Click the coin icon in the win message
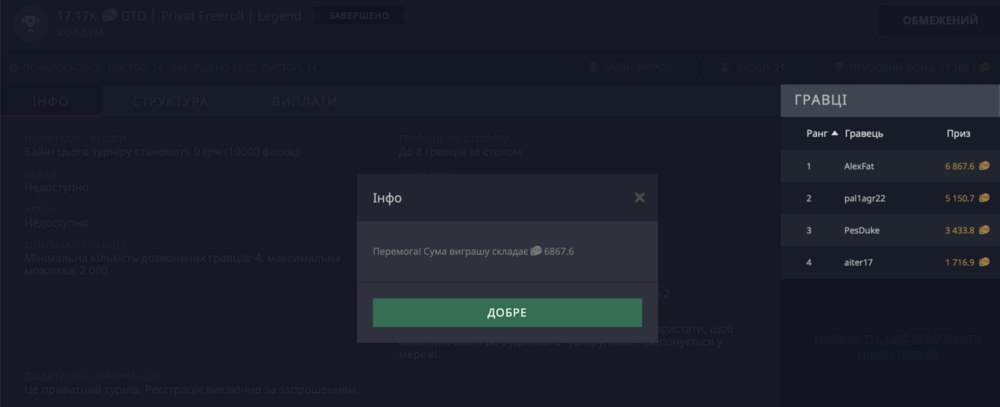Image resolution: width=1000 pixels, height=407 pixels. point(536,251)
